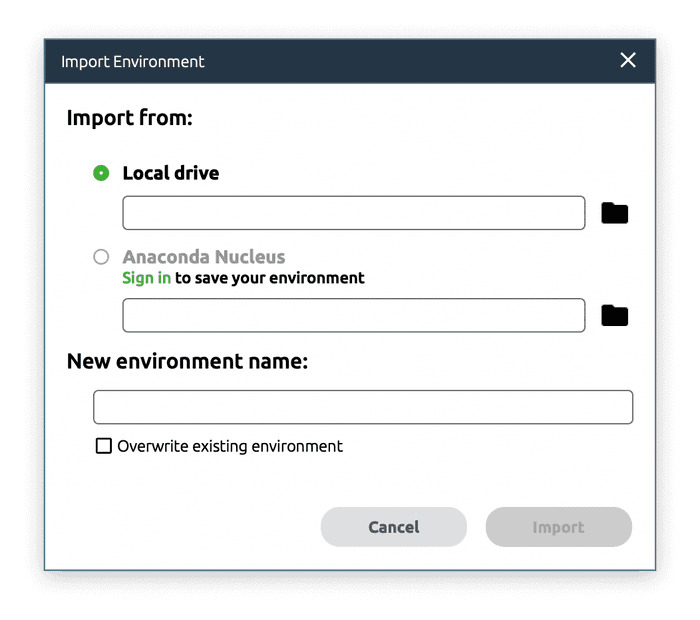Click the New environment name: heading
Image resolution: width=700 pixels, height=620 pixels.
click(187, 361)
